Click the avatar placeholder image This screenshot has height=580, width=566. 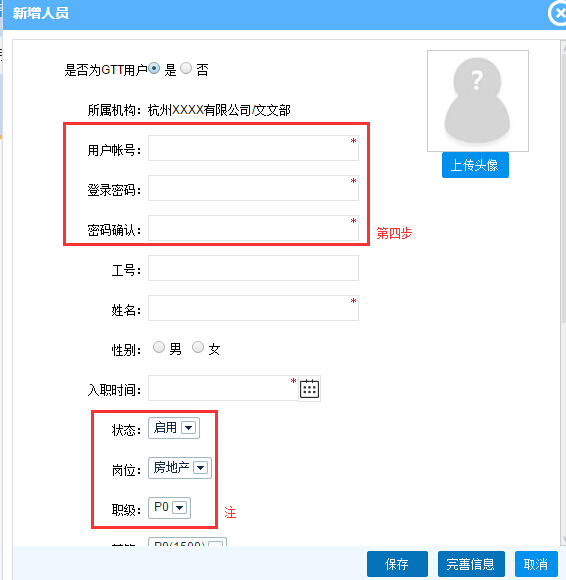tap(478, 101)
